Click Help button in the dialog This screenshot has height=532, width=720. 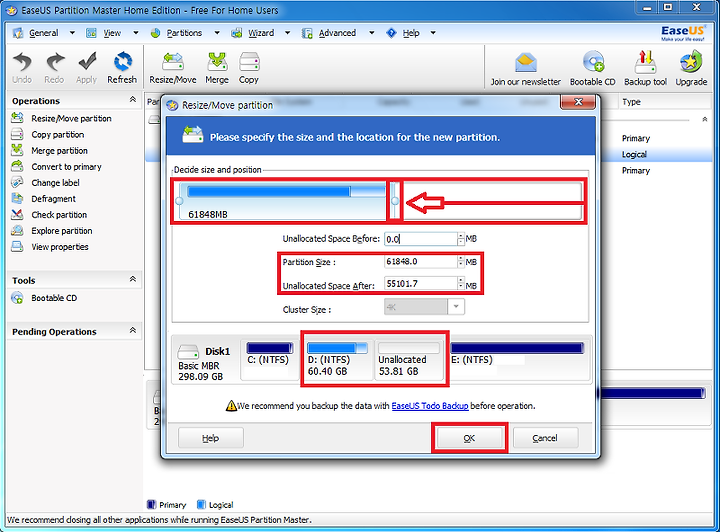tap(211, 438)
